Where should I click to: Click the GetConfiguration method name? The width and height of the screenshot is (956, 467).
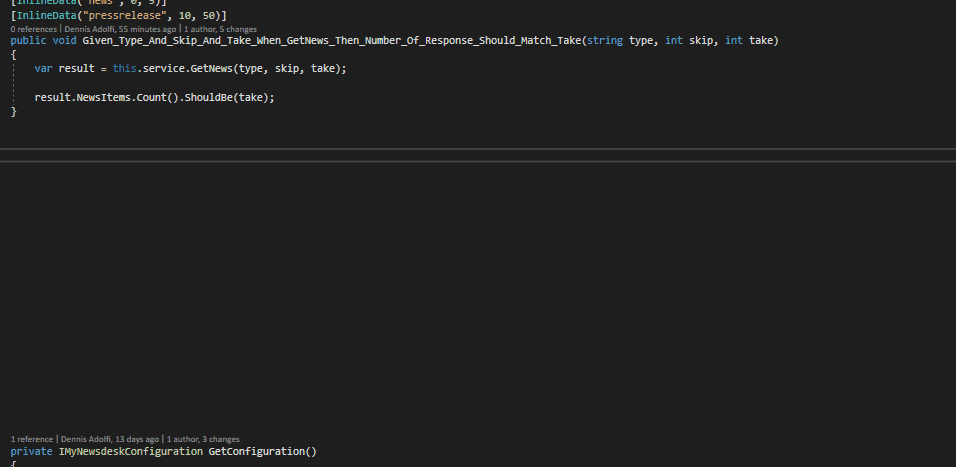point(257,452)
